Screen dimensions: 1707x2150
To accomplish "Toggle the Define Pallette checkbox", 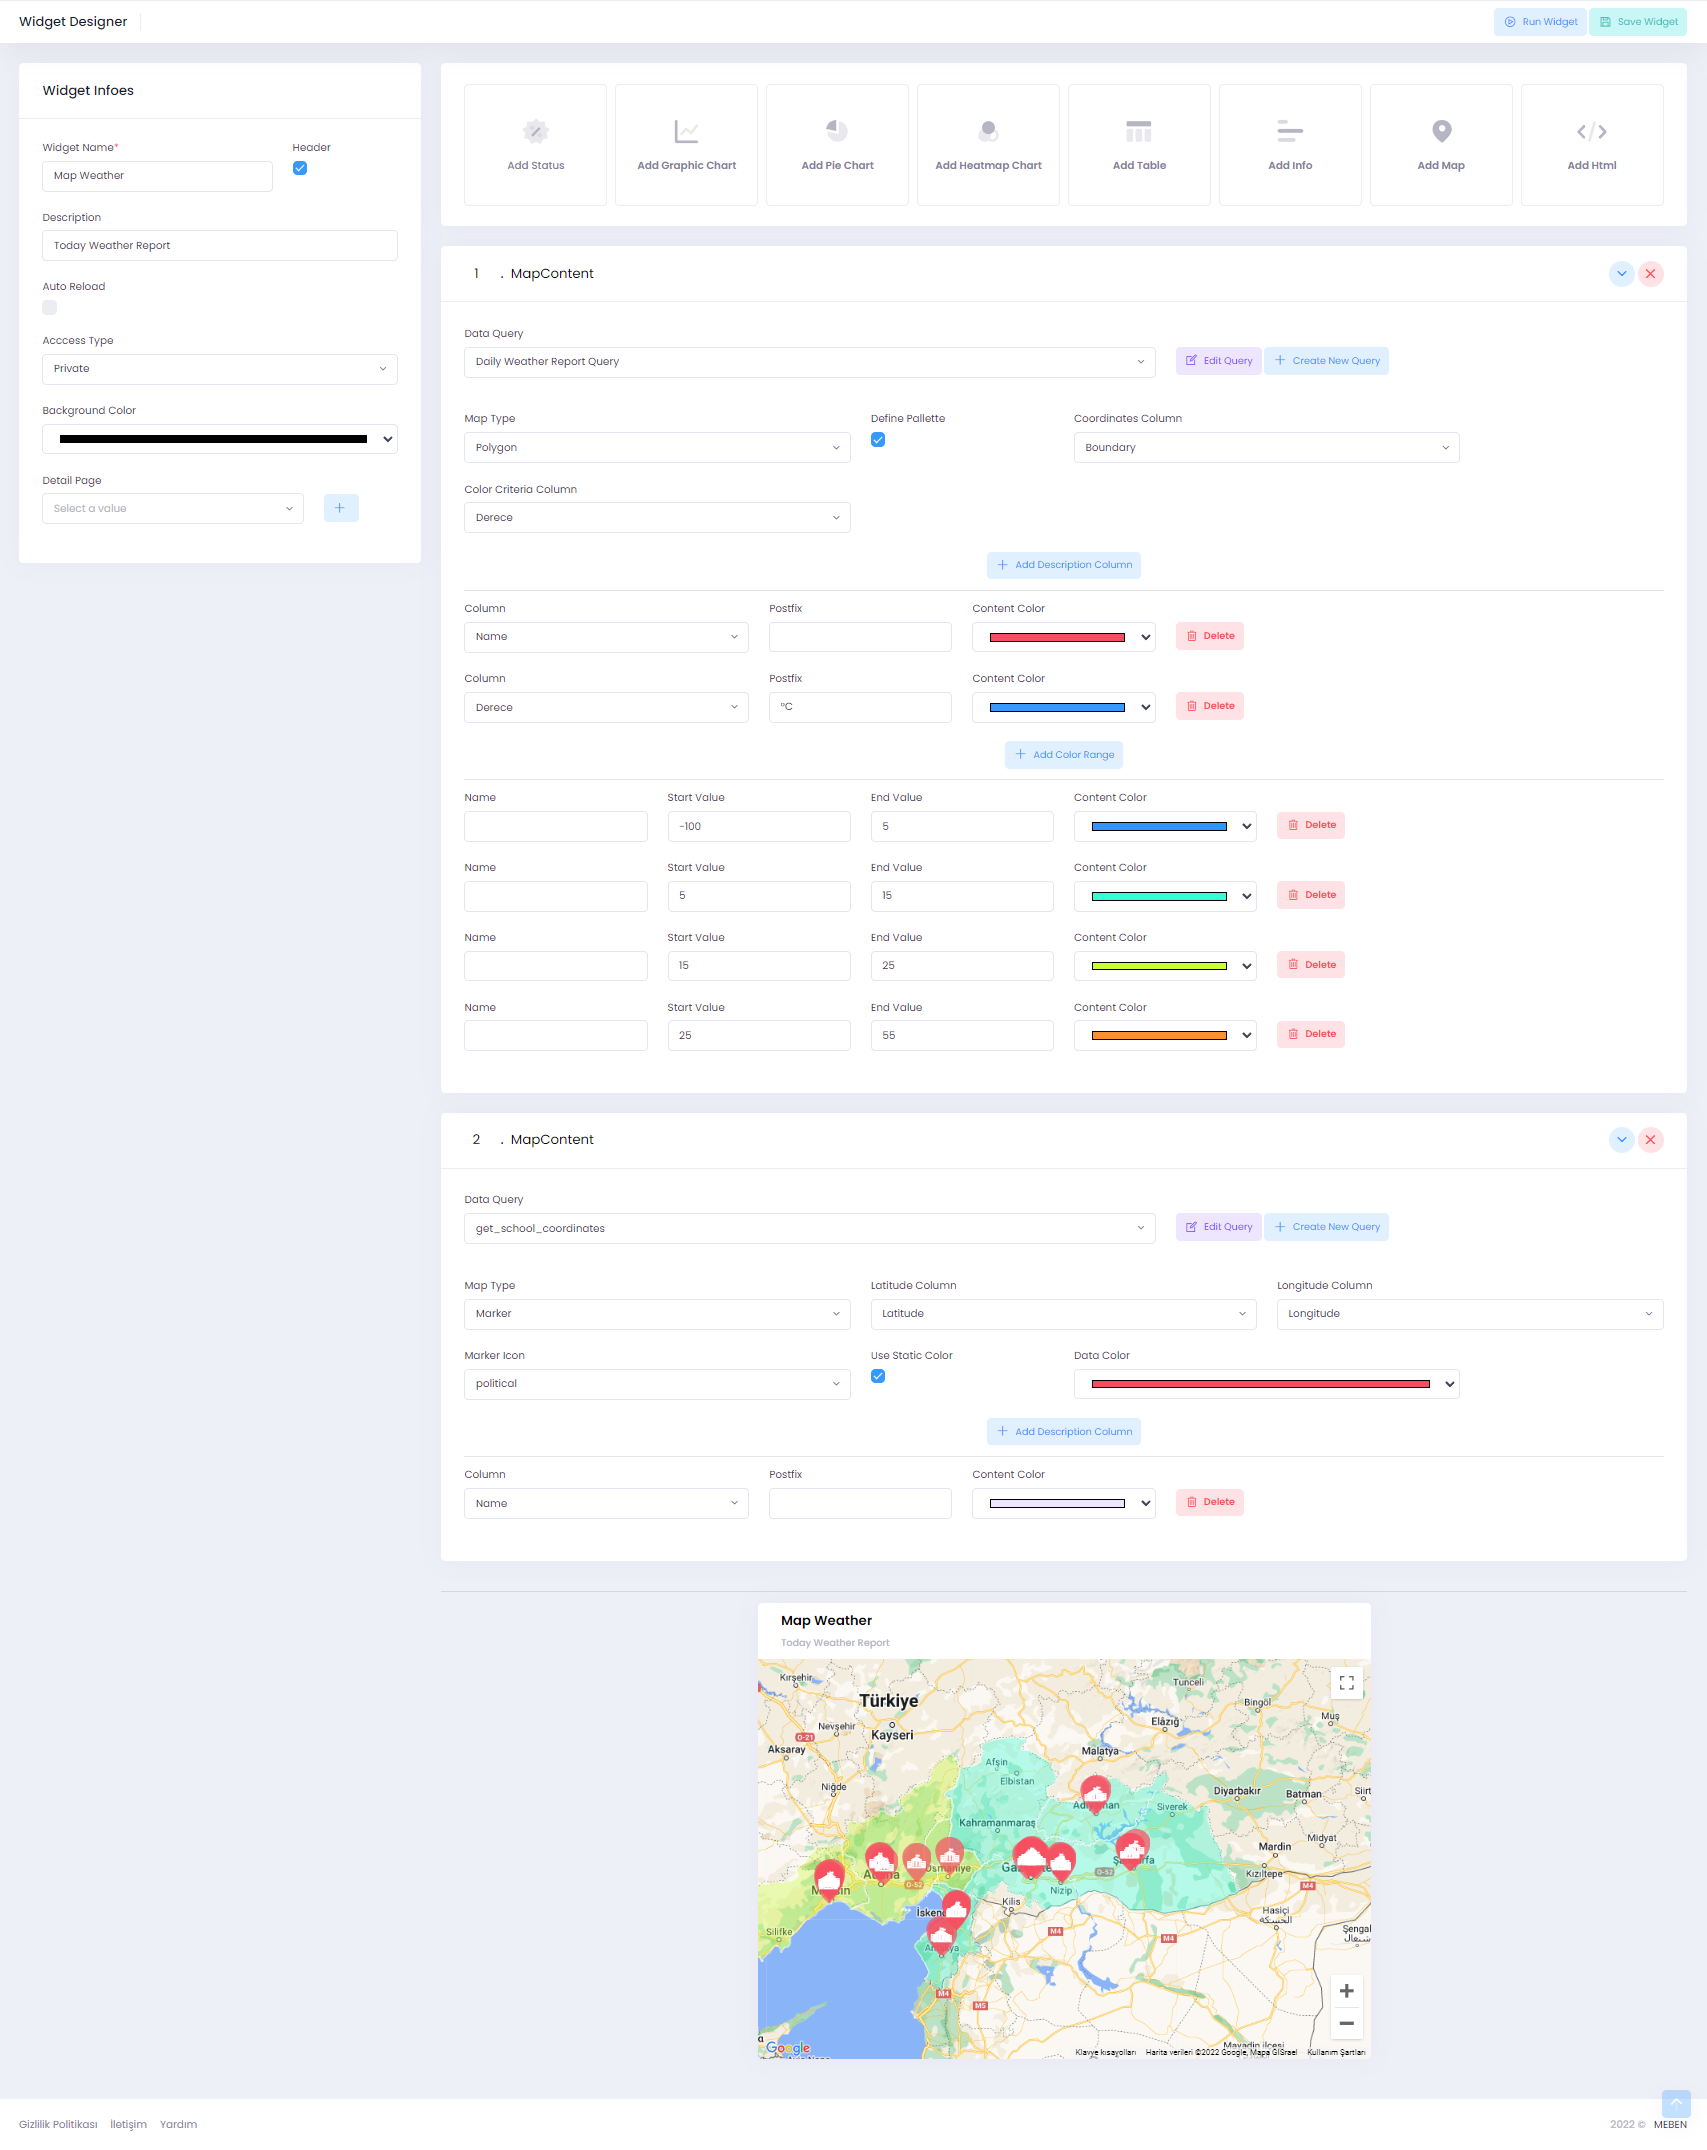I will click(878, 440).
